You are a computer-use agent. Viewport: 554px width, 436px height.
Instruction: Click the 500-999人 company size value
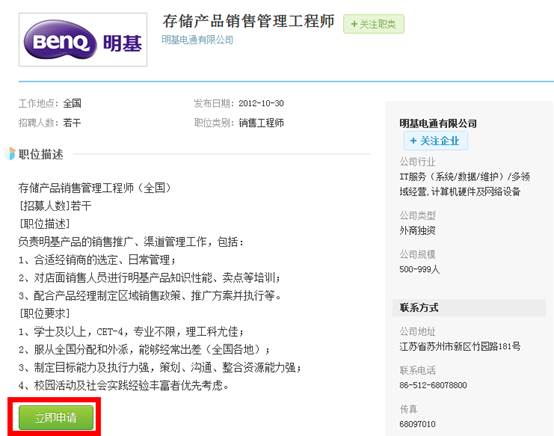(x=419, y=269)
